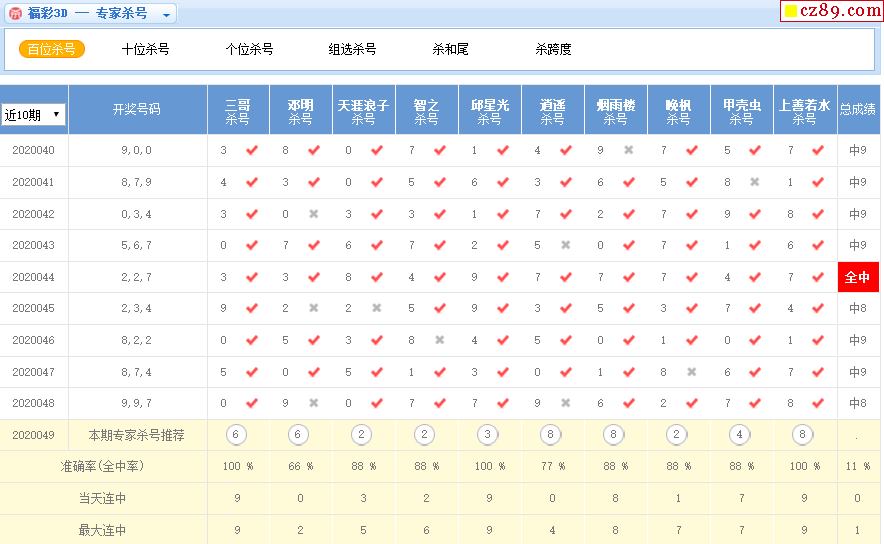Click the cz89.com site link
This screenshot has height=544, width=884.
pyautogui.click(x=832, y=11)
